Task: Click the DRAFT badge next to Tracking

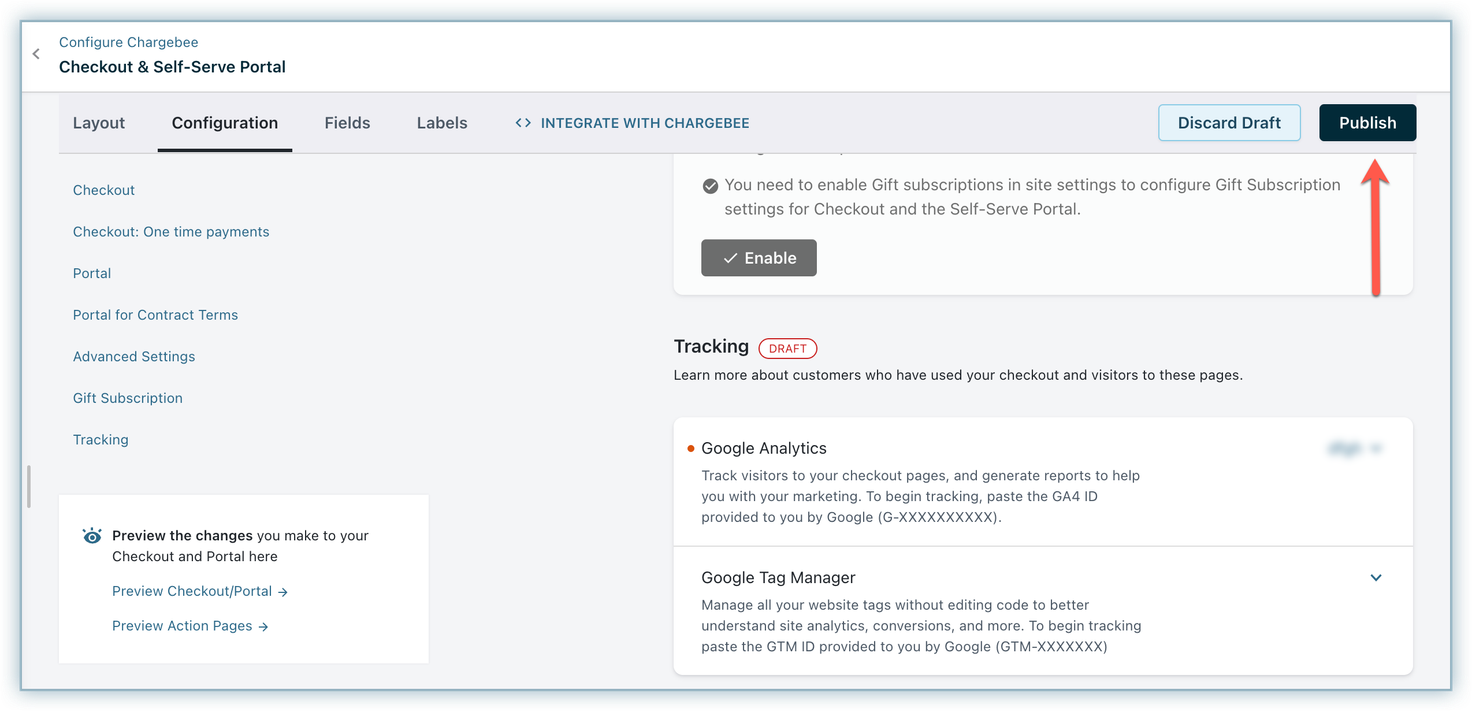Action: (x=787, y=348)
